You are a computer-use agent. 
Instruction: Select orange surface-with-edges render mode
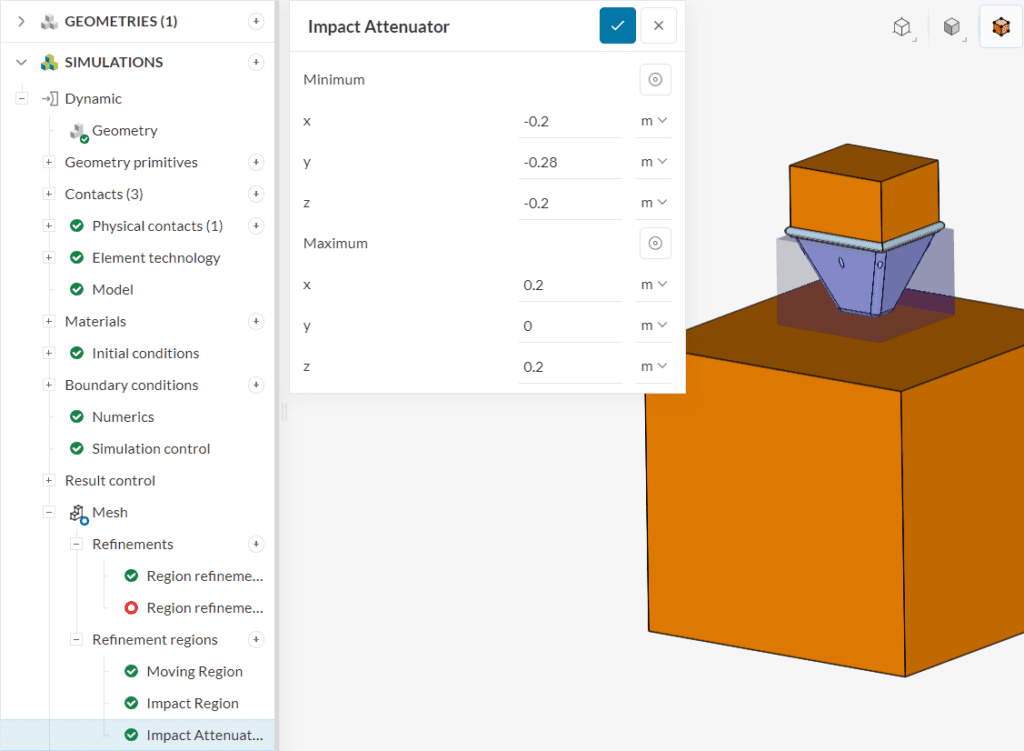pyautogui.click(x=1000, y=27)
